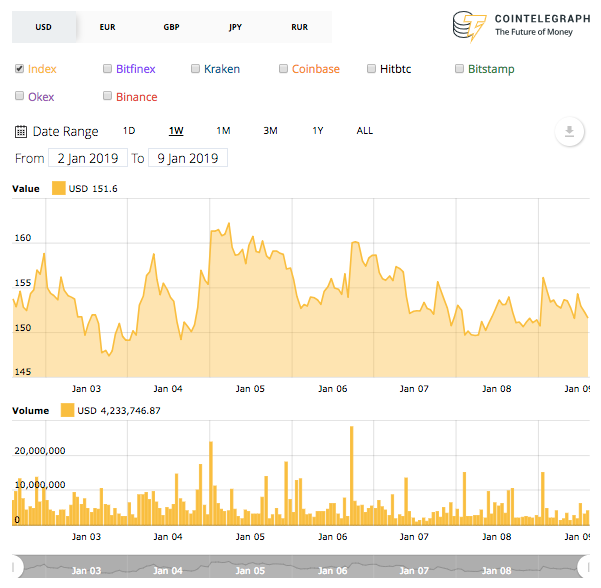The height and width of the screenshot is (588, 601).
Task: Switch to the EUR currency tab
Action: click(x=108, y=27)
